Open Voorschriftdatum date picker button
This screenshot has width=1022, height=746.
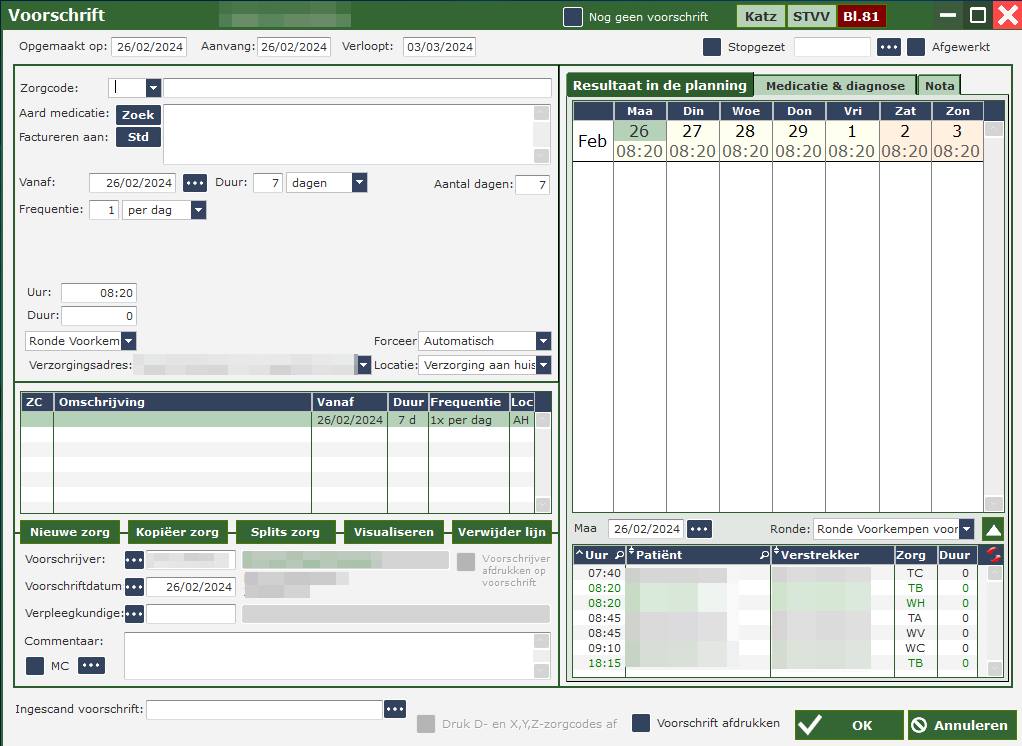[134, 587]
